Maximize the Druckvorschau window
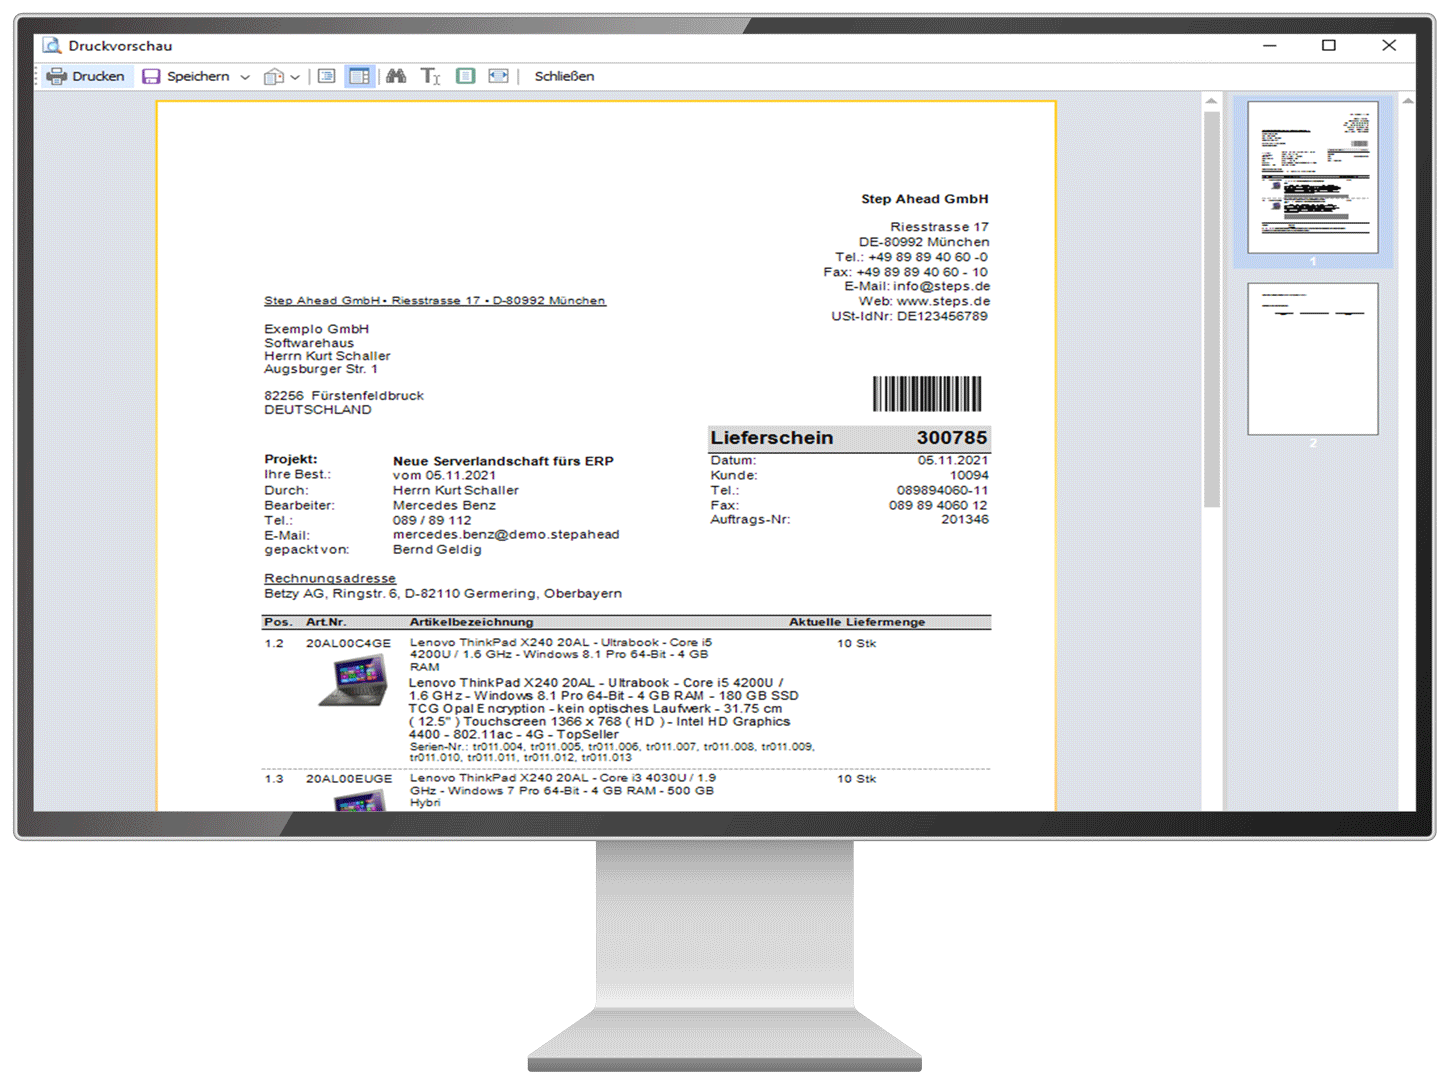Screen dimensions: 1449x1091 click(1328, 45)
